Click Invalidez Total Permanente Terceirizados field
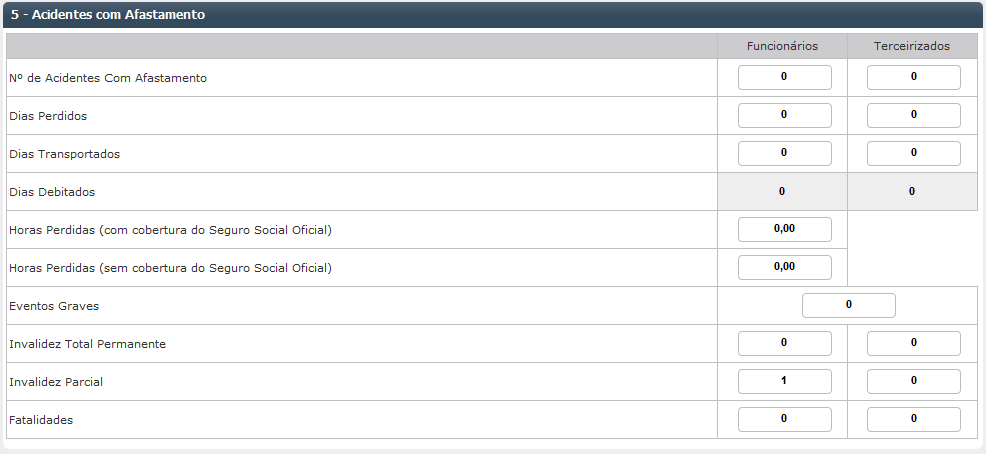The width and height of the screenshot is (986, 454). (x=913, y=344)
